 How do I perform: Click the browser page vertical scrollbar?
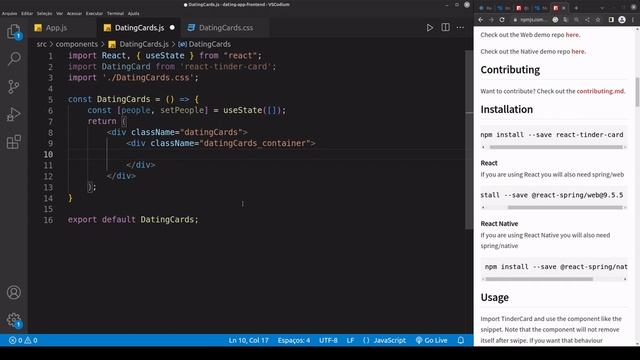pyautogui.click(x=638, y=92)
